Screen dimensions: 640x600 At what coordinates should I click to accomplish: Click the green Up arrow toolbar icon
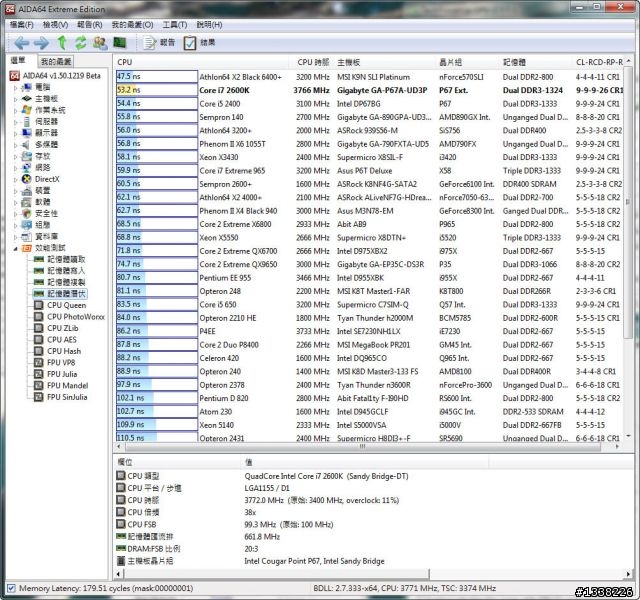click(62, 42)
